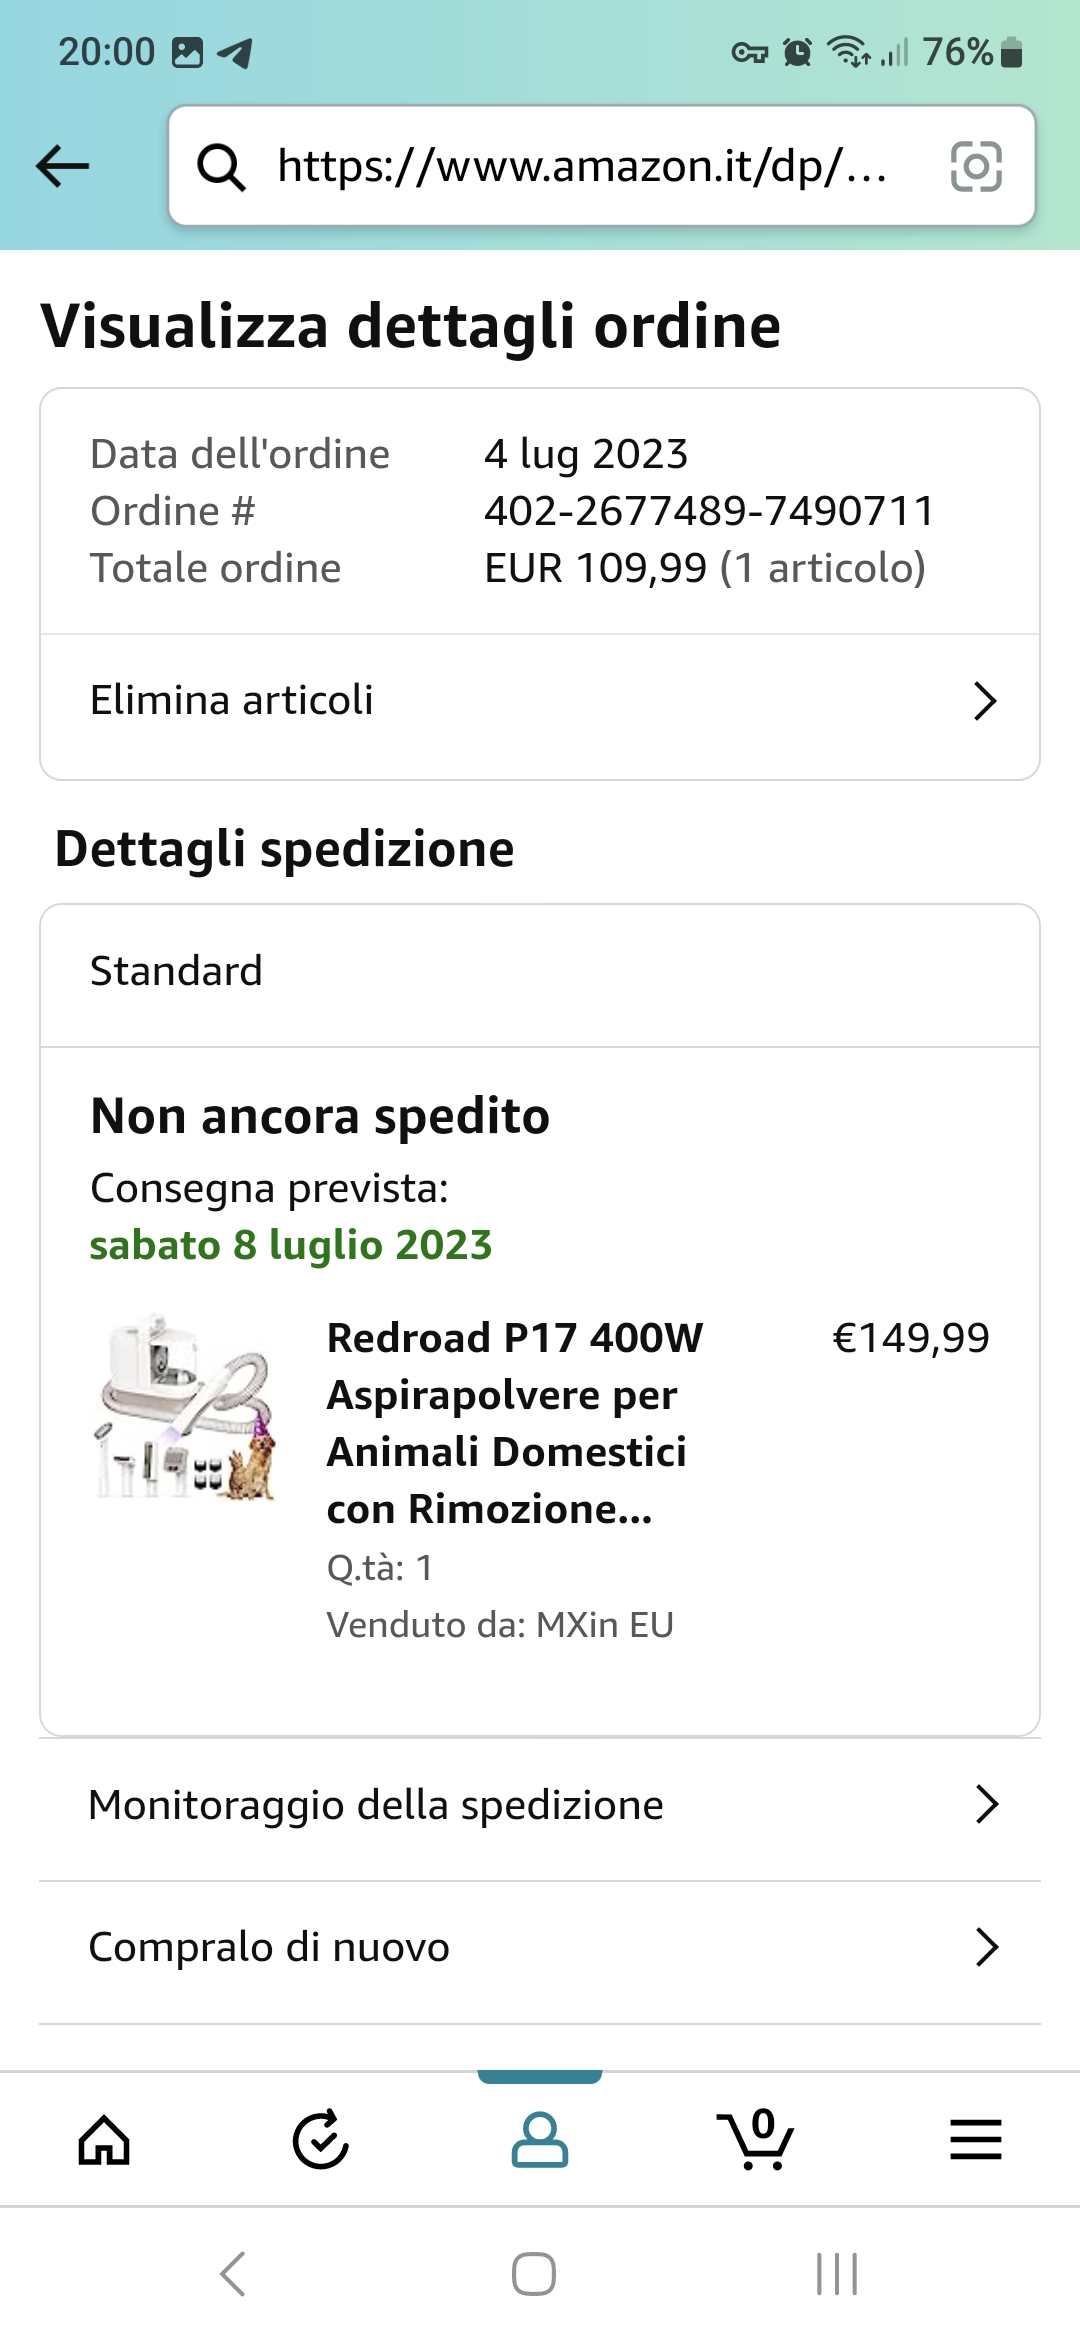This screenshot has height=2340, width=1080.
Task: Tap the back arrow in header
Action: coord(63,166)
